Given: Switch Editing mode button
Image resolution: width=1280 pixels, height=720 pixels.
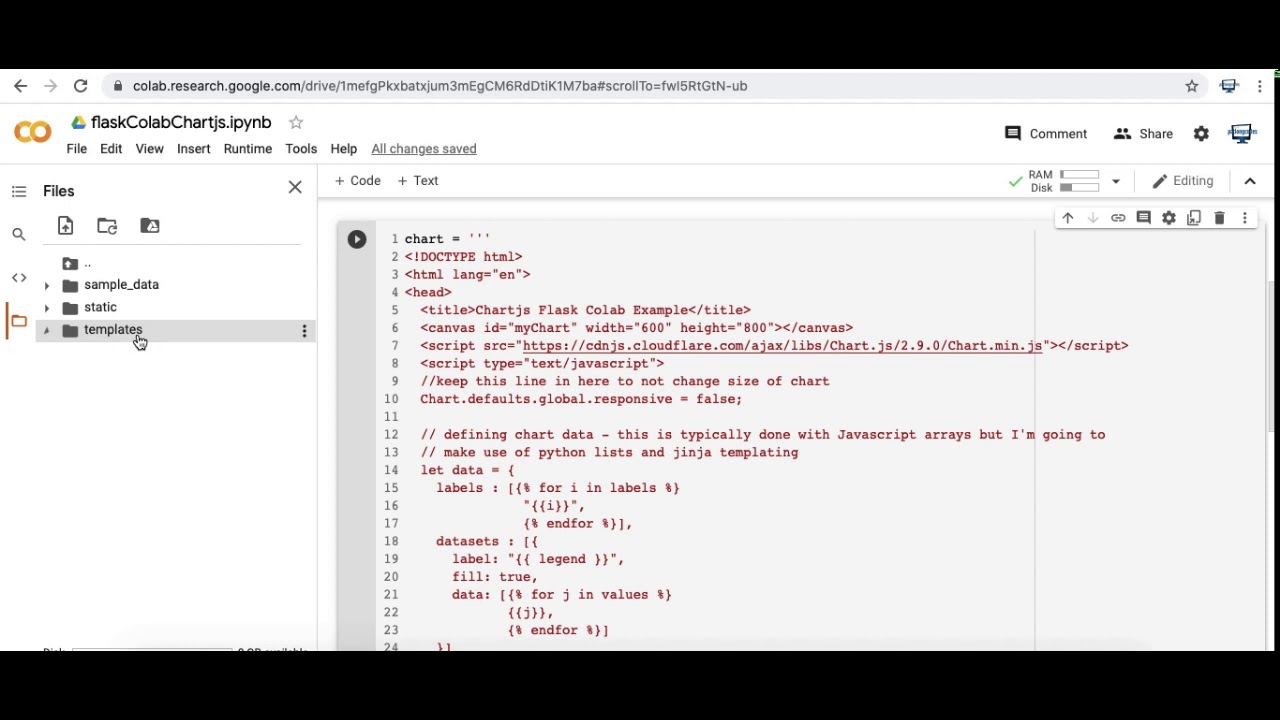Looking at the screenshot, I should click(x=1183, y=181).
